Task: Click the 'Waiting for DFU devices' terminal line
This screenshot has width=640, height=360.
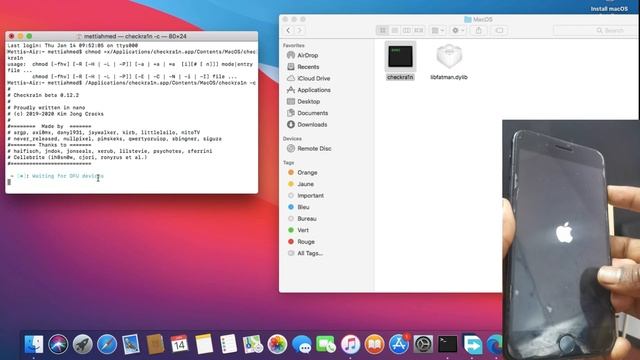Action: (57, 176)
